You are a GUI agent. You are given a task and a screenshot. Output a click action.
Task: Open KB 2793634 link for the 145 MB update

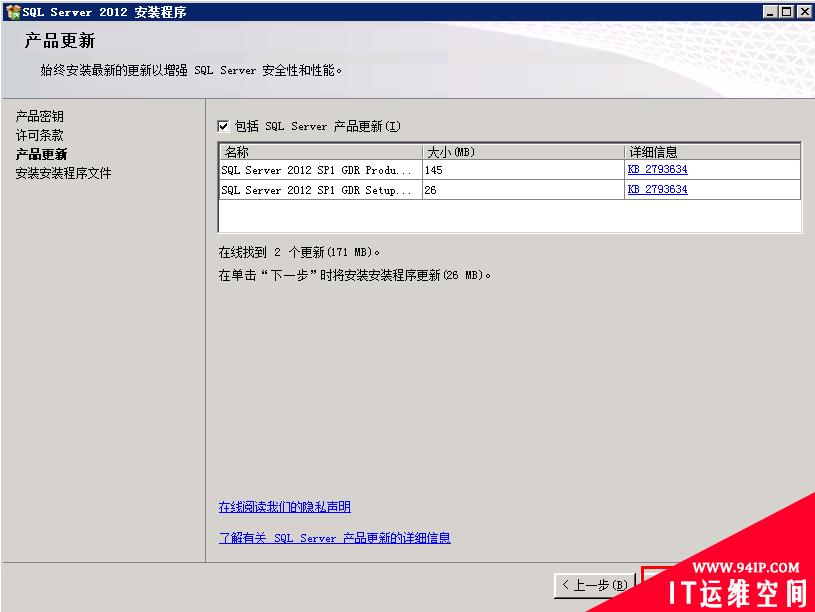[657, 170]
